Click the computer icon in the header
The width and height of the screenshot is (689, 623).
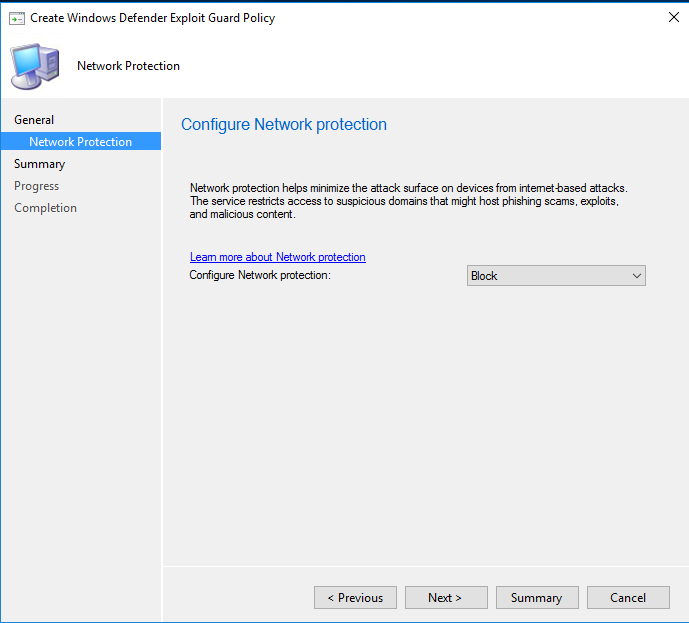[34, 66]
